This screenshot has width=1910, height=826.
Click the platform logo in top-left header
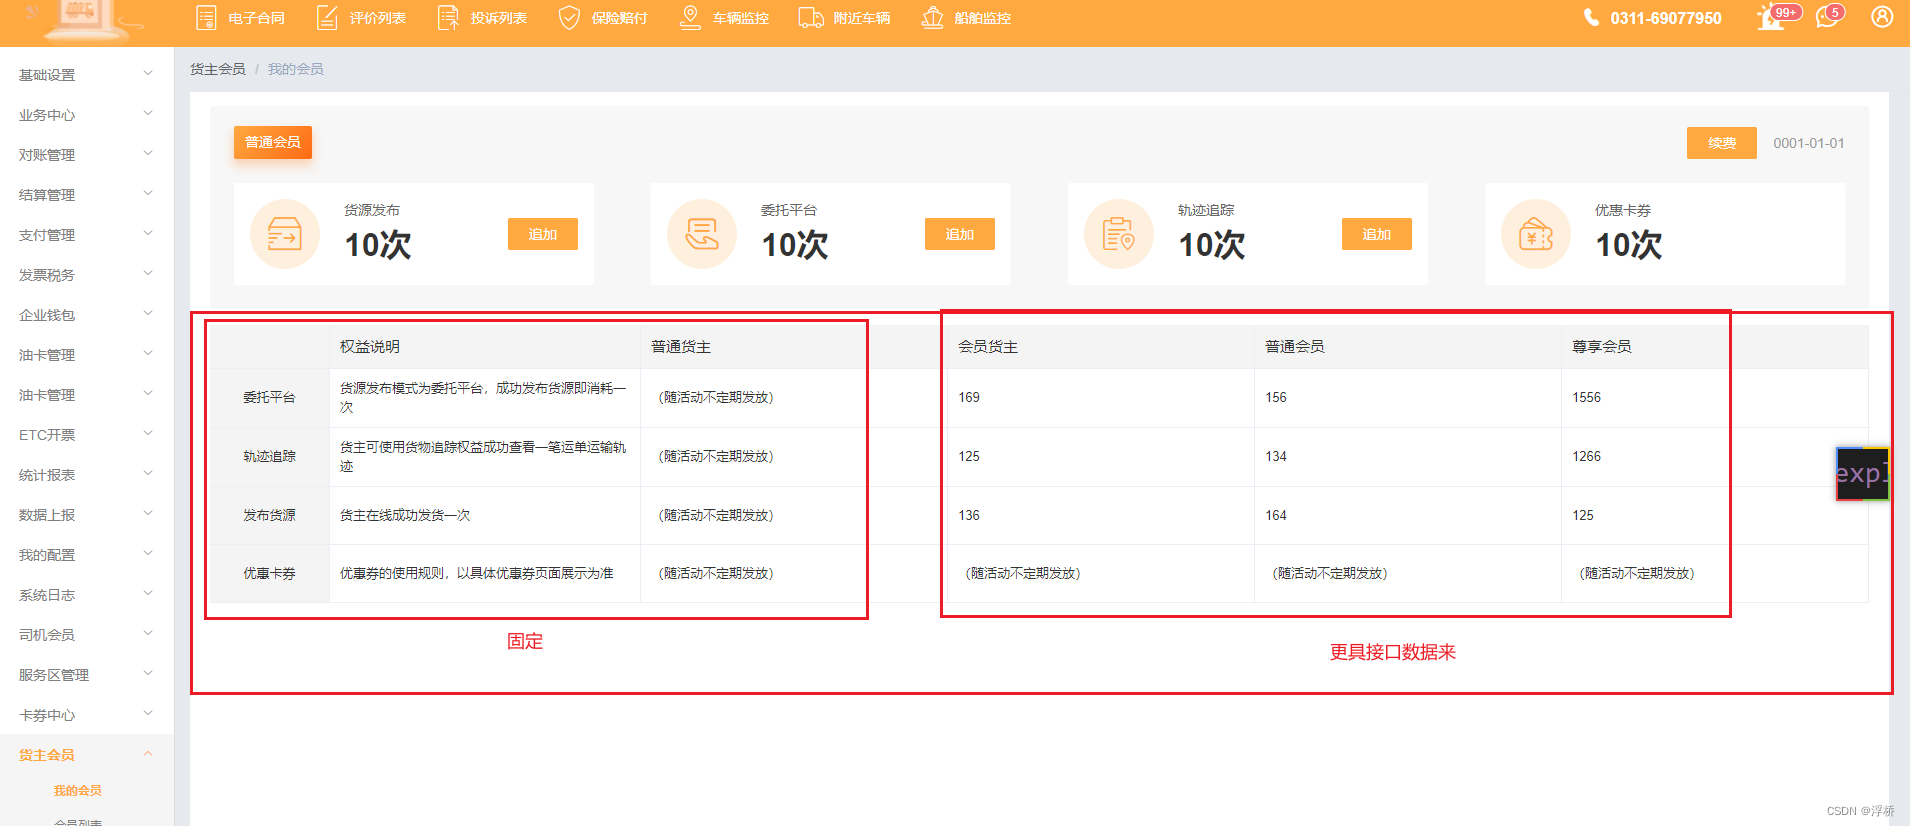pyautogui.click(x=87, y=20)
